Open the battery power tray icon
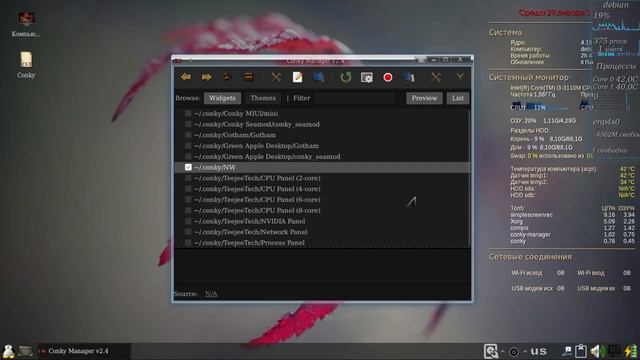Image resolution: width=640 pixels, height=360 pixels. tap(631, 351)
